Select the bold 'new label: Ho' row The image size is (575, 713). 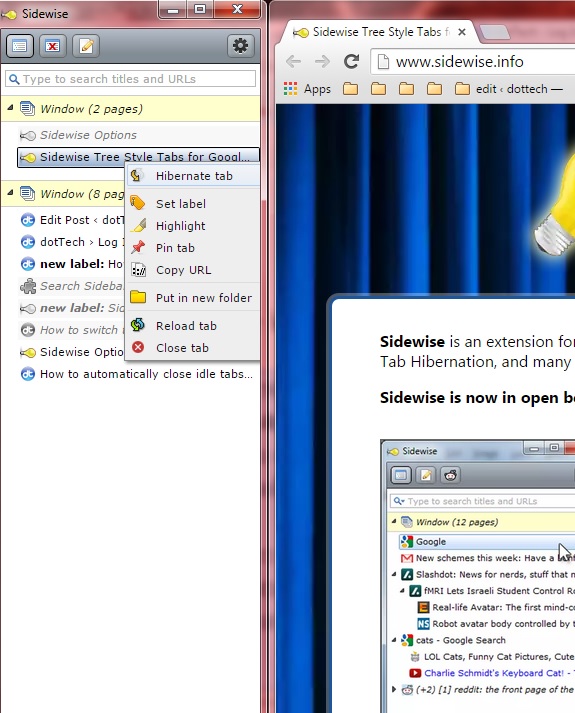click(x=71, y=264)
